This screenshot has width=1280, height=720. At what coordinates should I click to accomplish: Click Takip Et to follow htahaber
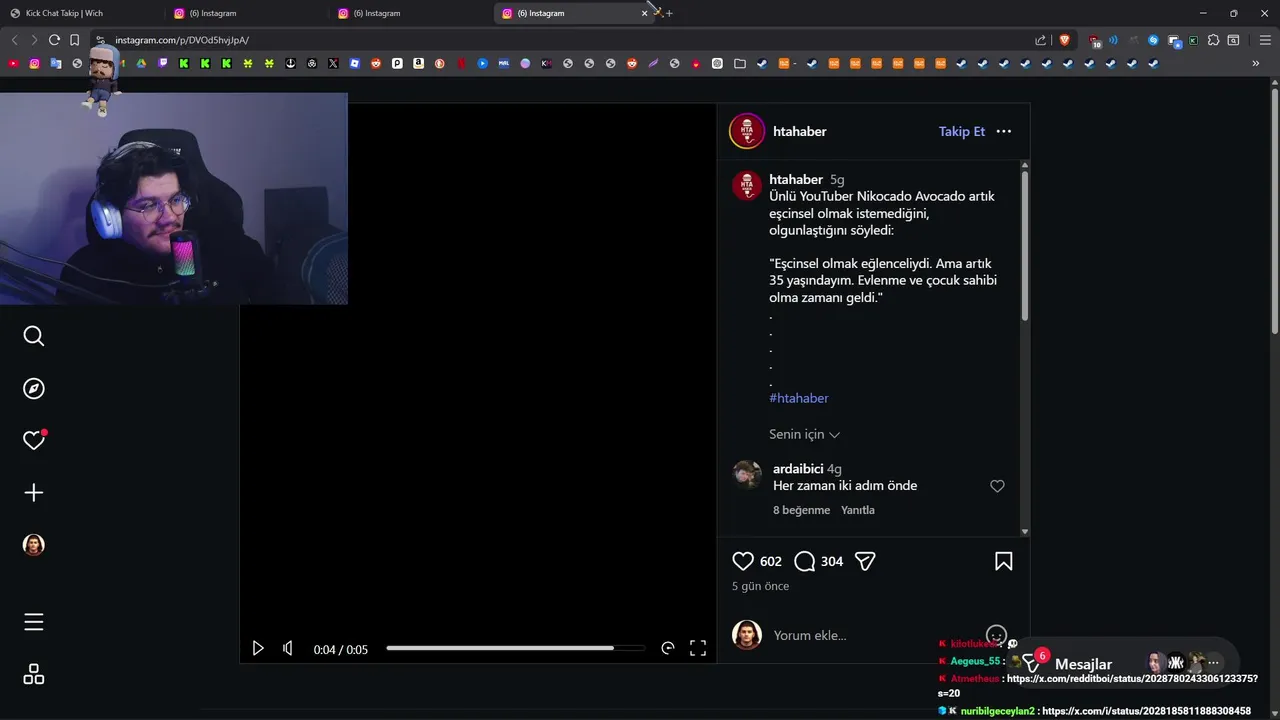[962, 131]
